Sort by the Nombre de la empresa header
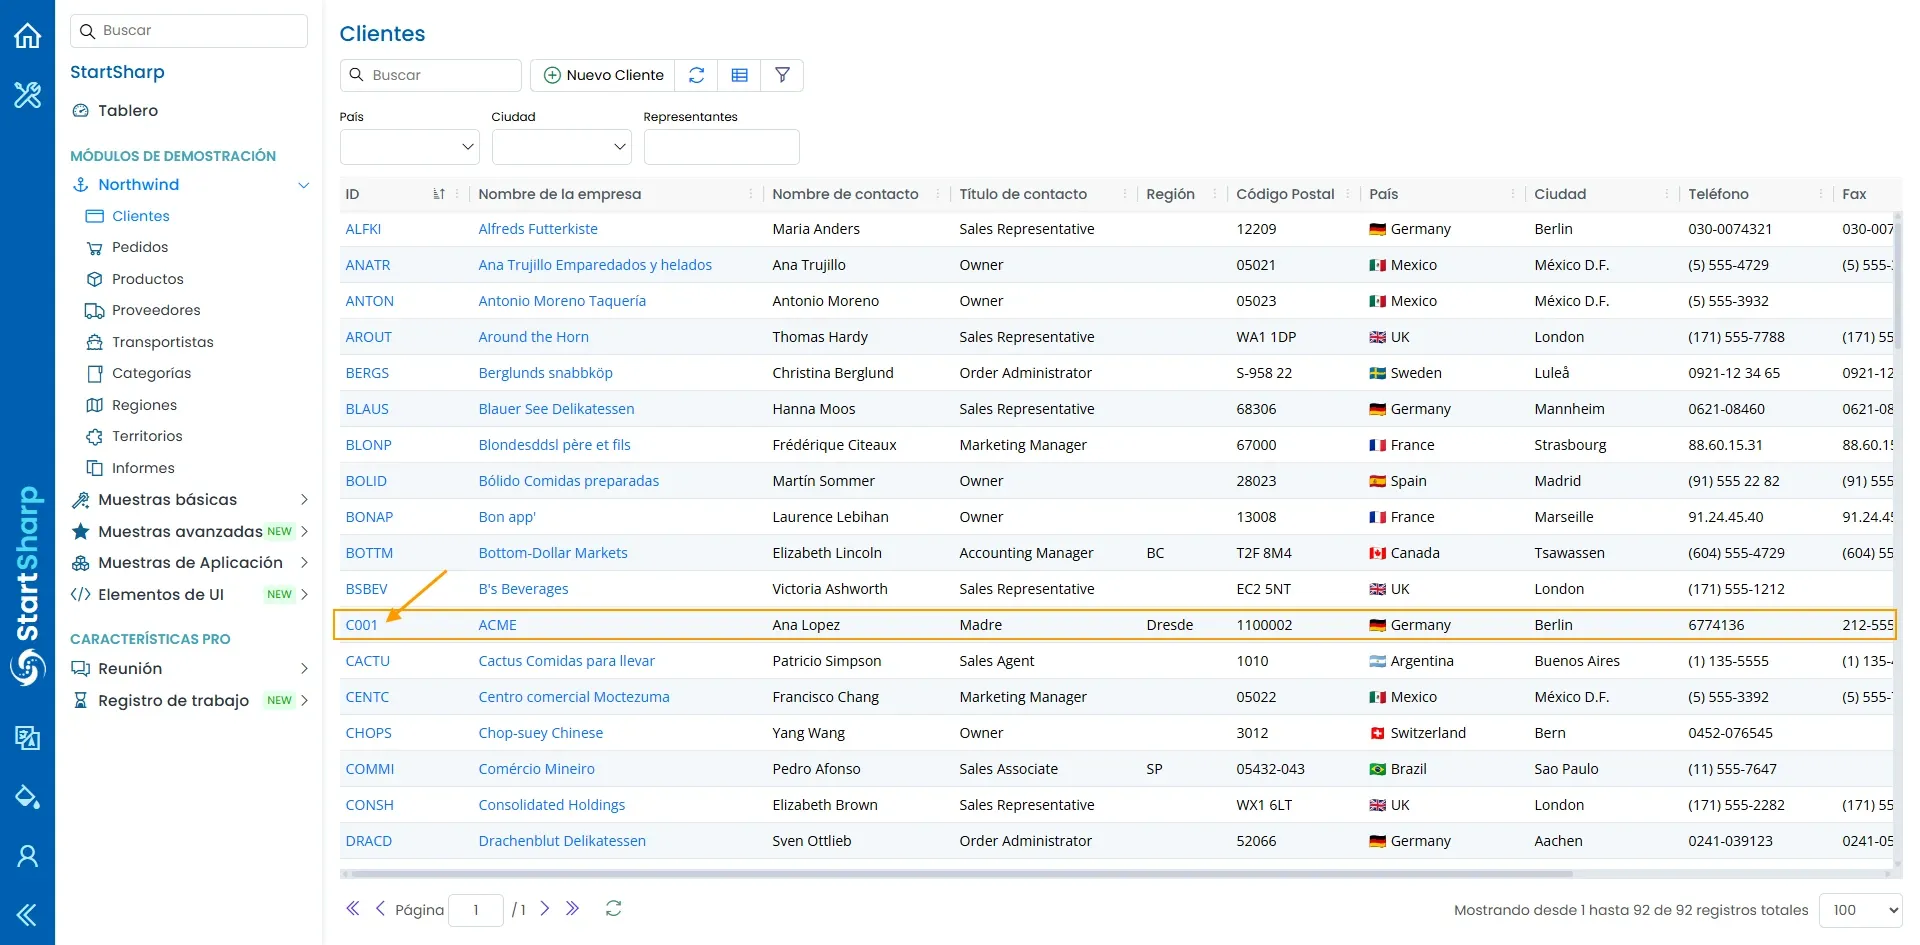The image size is (1920, 945). (x=559, y=194)
